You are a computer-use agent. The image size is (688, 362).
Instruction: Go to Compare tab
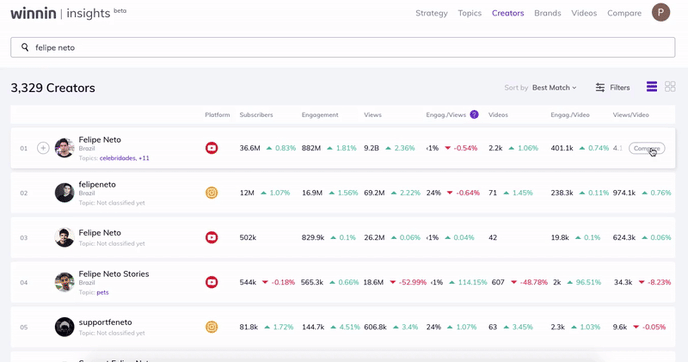624,13
